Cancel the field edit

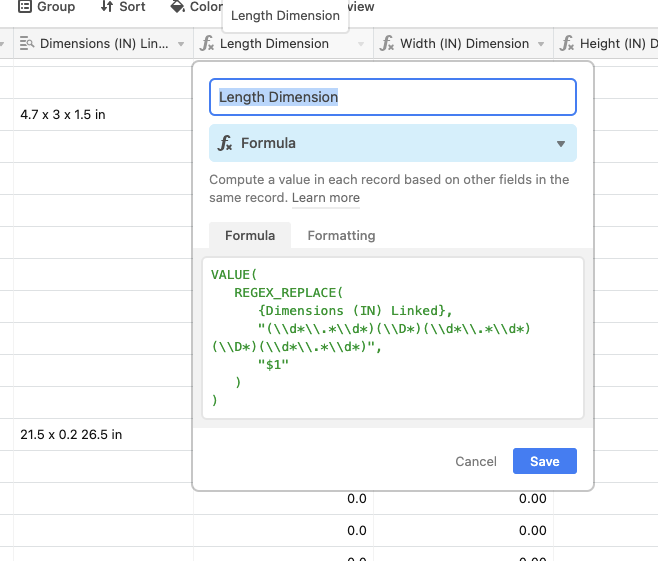476,461
